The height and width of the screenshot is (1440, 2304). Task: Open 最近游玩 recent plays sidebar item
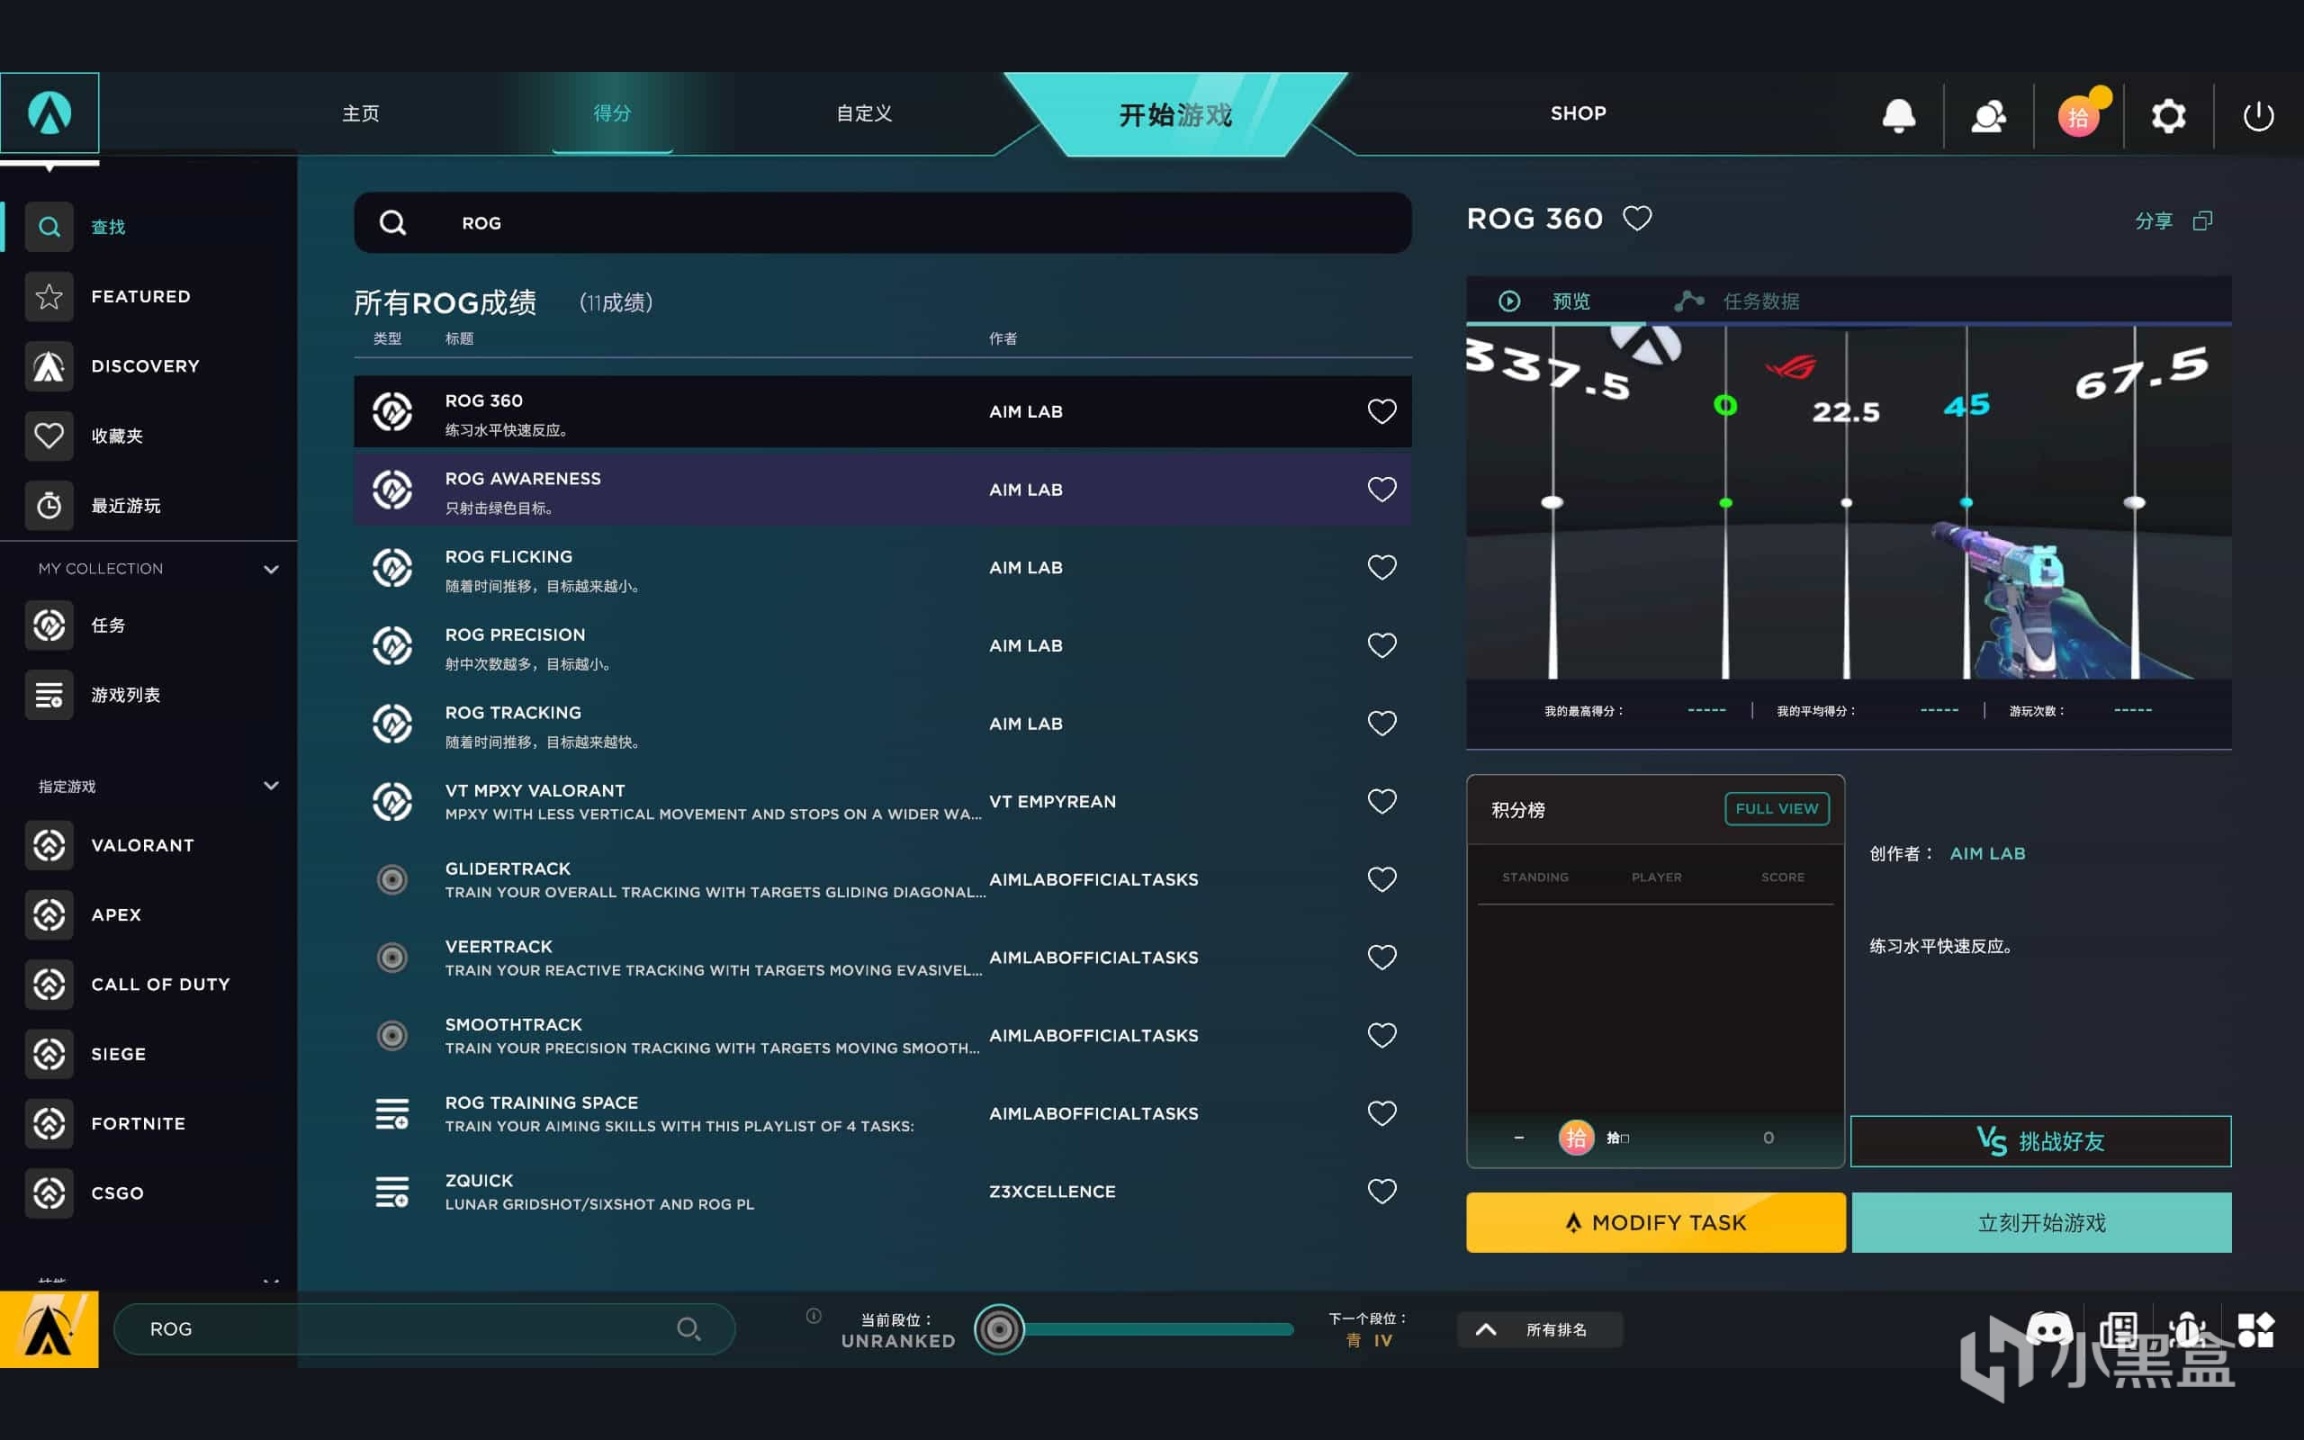pos(124,506)
